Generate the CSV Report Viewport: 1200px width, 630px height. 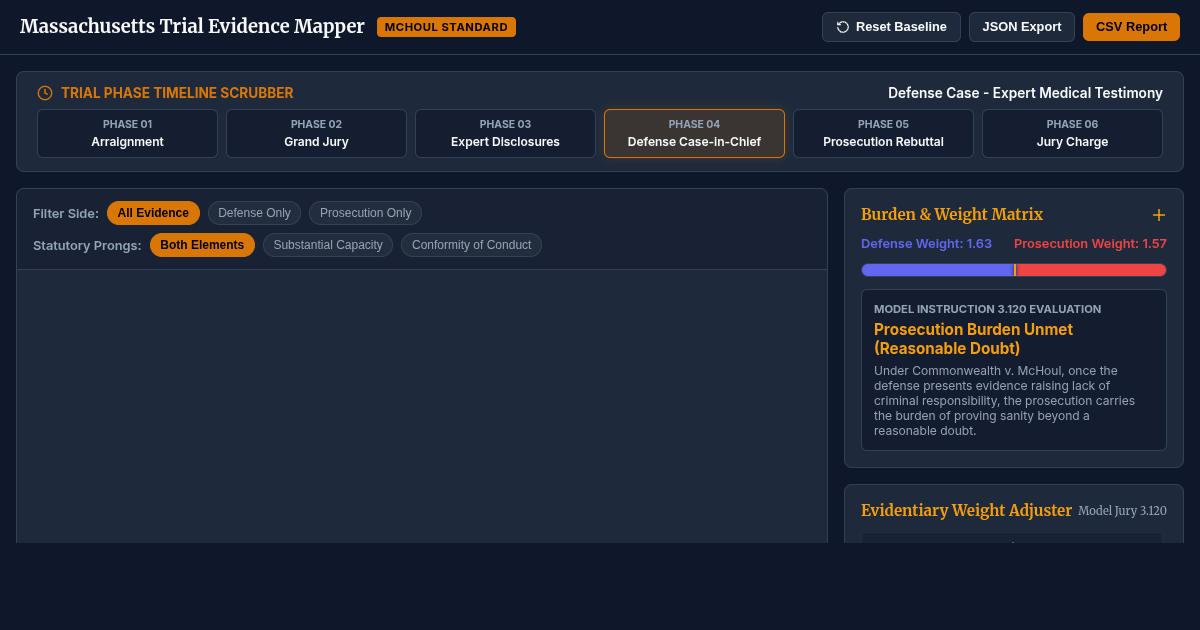1131,27
